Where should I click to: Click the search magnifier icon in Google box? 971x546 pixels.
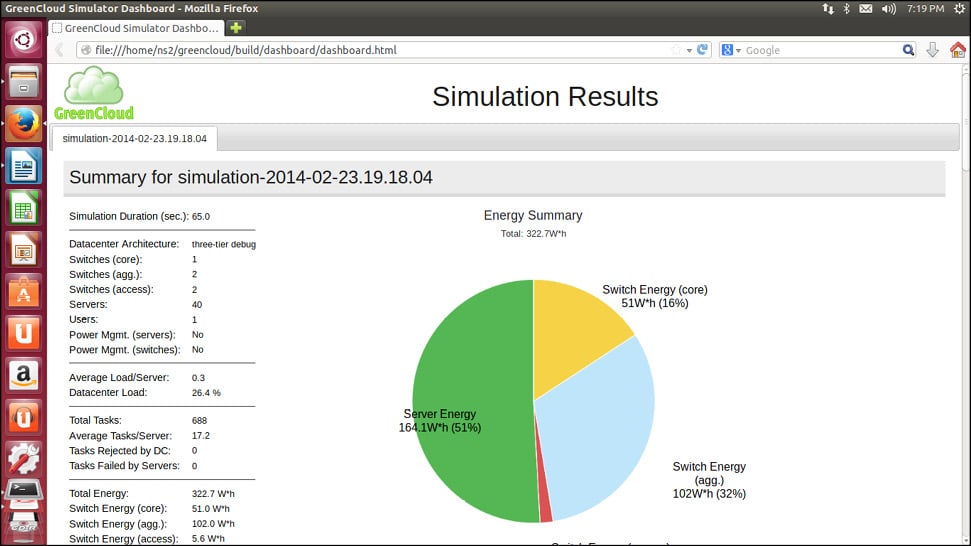click(908, 50)
